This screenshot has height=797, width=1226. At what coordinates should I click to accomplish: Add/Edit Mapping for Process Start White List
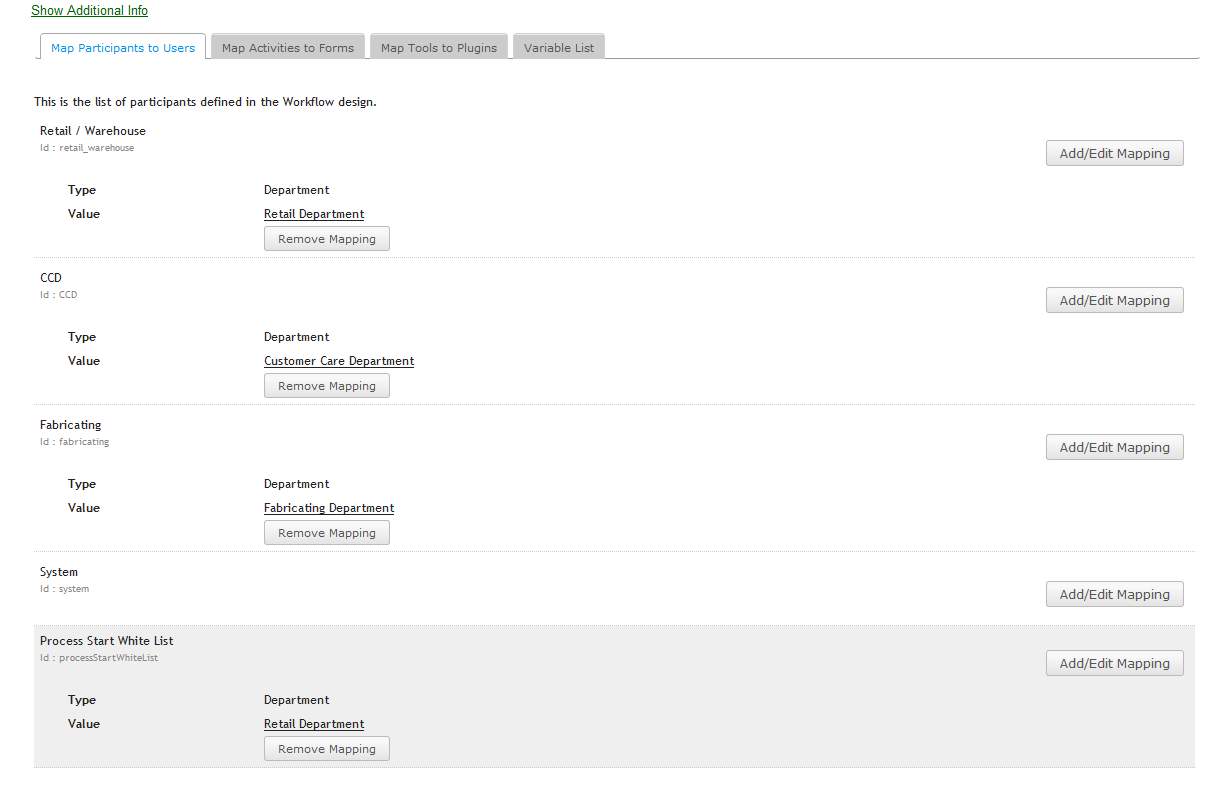click(1114, 663)
